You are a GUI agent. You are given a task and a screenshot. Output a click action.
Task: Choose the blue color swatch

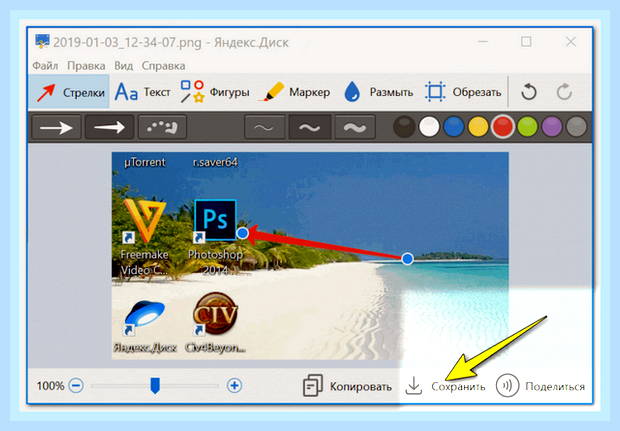(x=454, y=127)
